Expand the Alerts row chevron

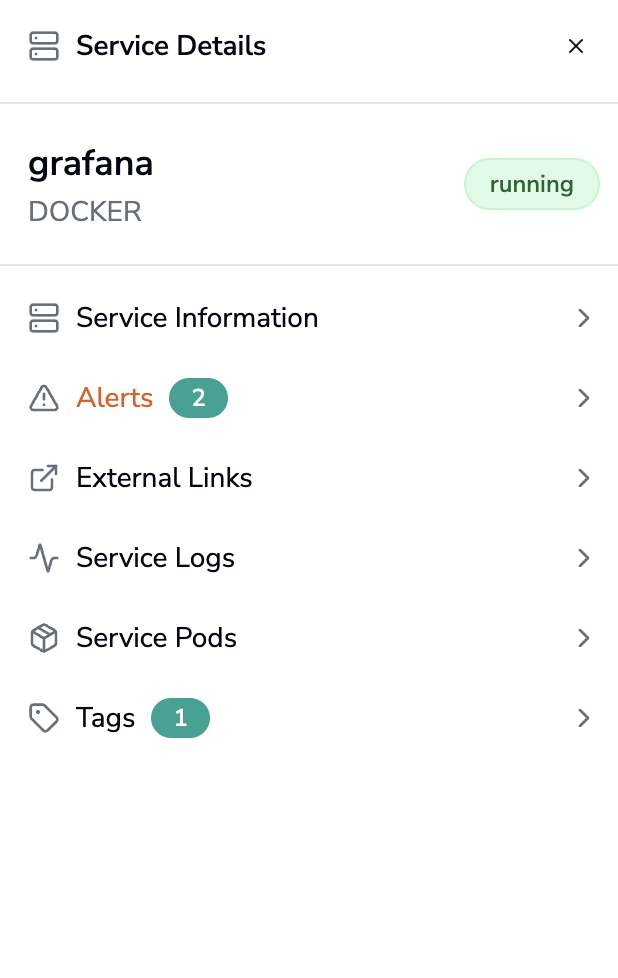(584, 398)
